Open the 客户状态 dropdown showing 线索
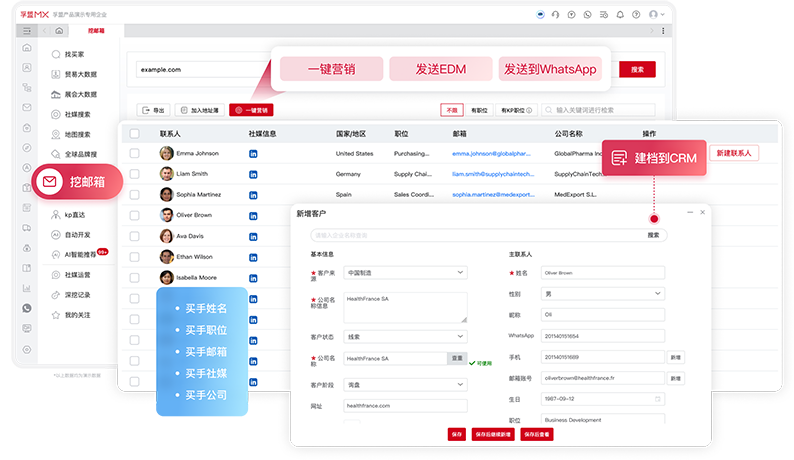 [405, 336]
